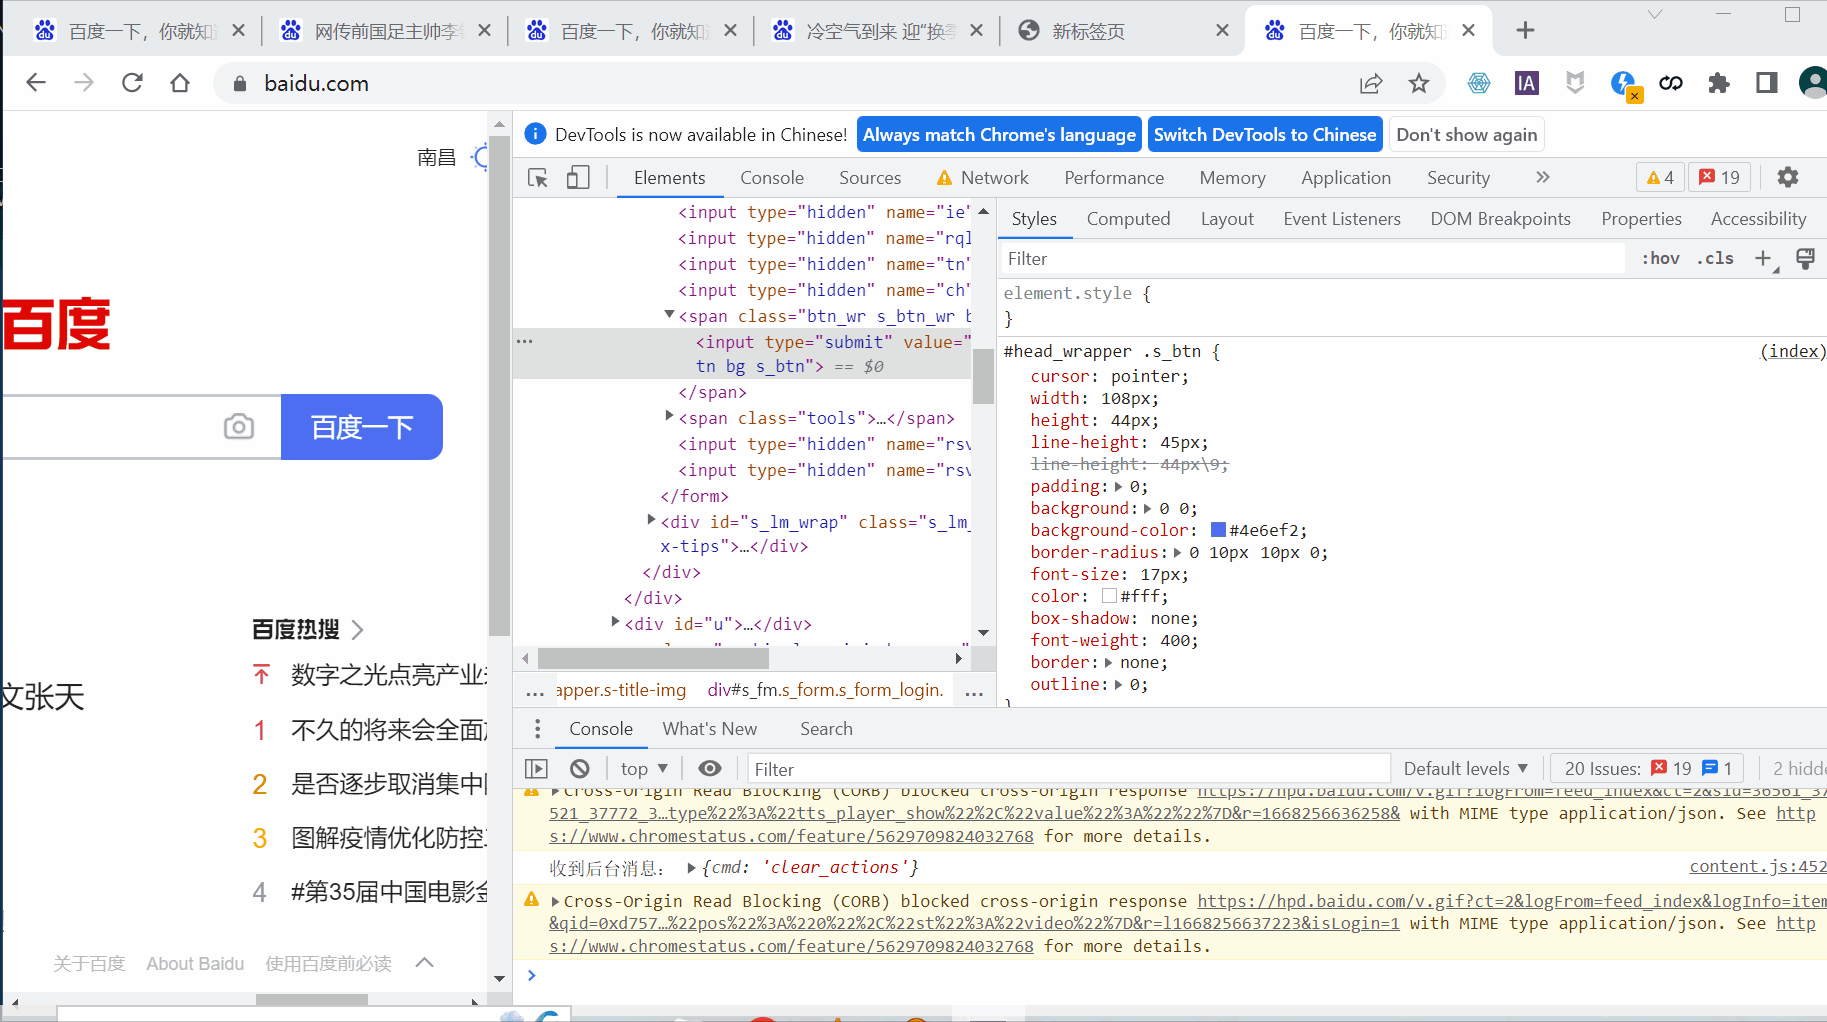Click Don't show again button

pyautogui.click(x=1466, y=135)
